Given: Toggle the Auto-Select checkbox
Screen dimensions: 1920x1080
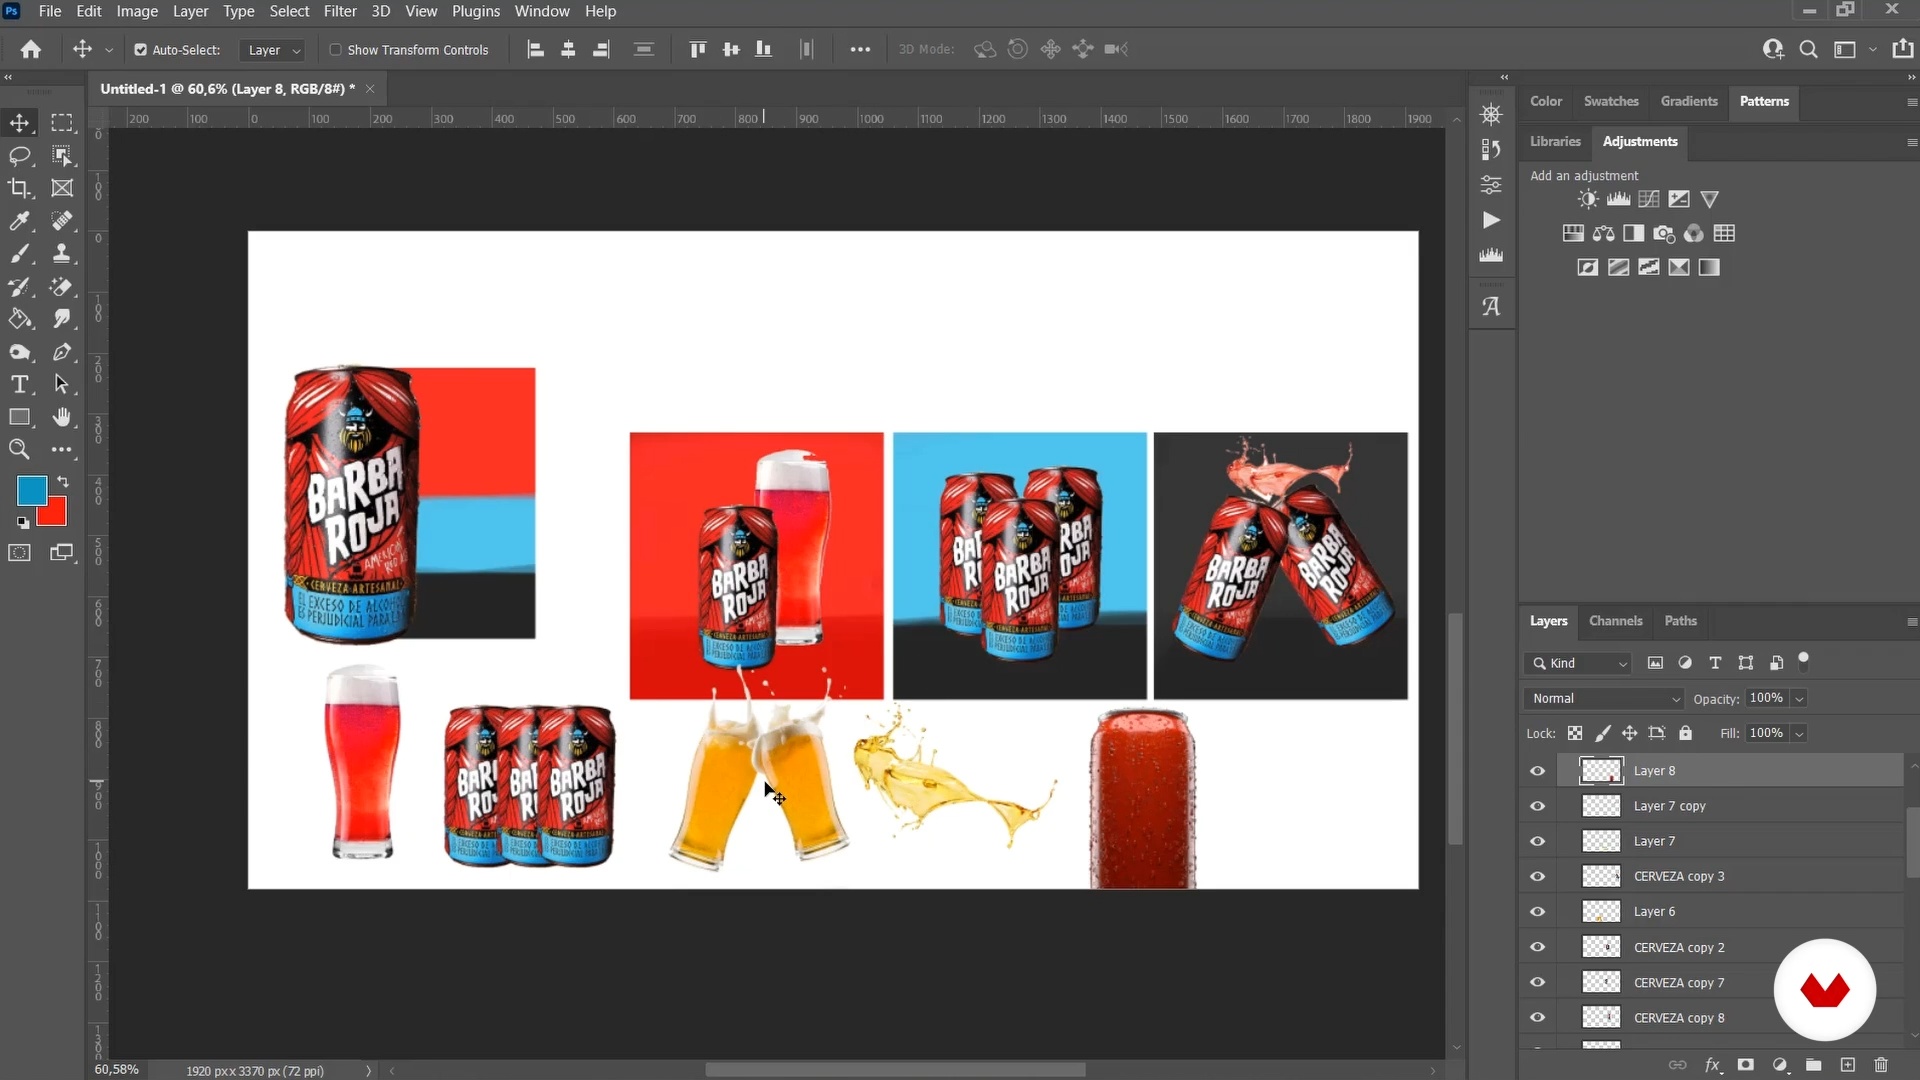Looking at the screenshot, I should pyautogui.click(x=140, y=50).
